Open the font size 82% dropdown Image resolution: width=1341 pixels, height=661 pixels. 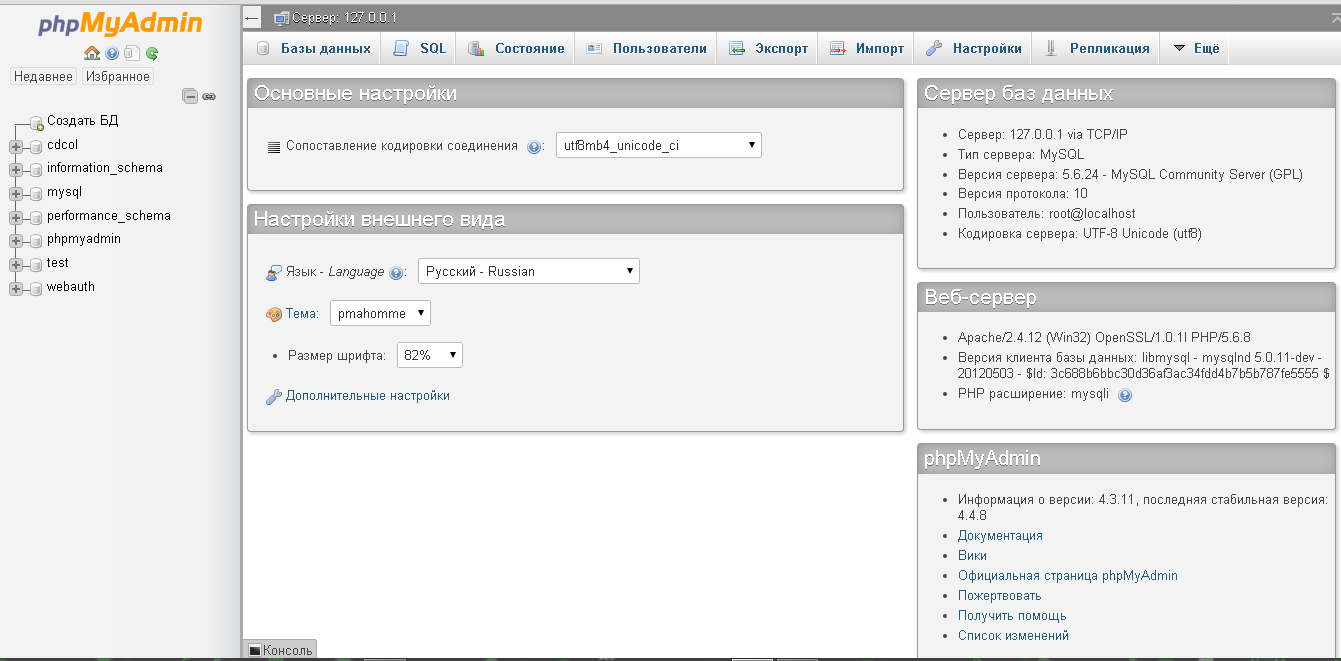(430, 354)
